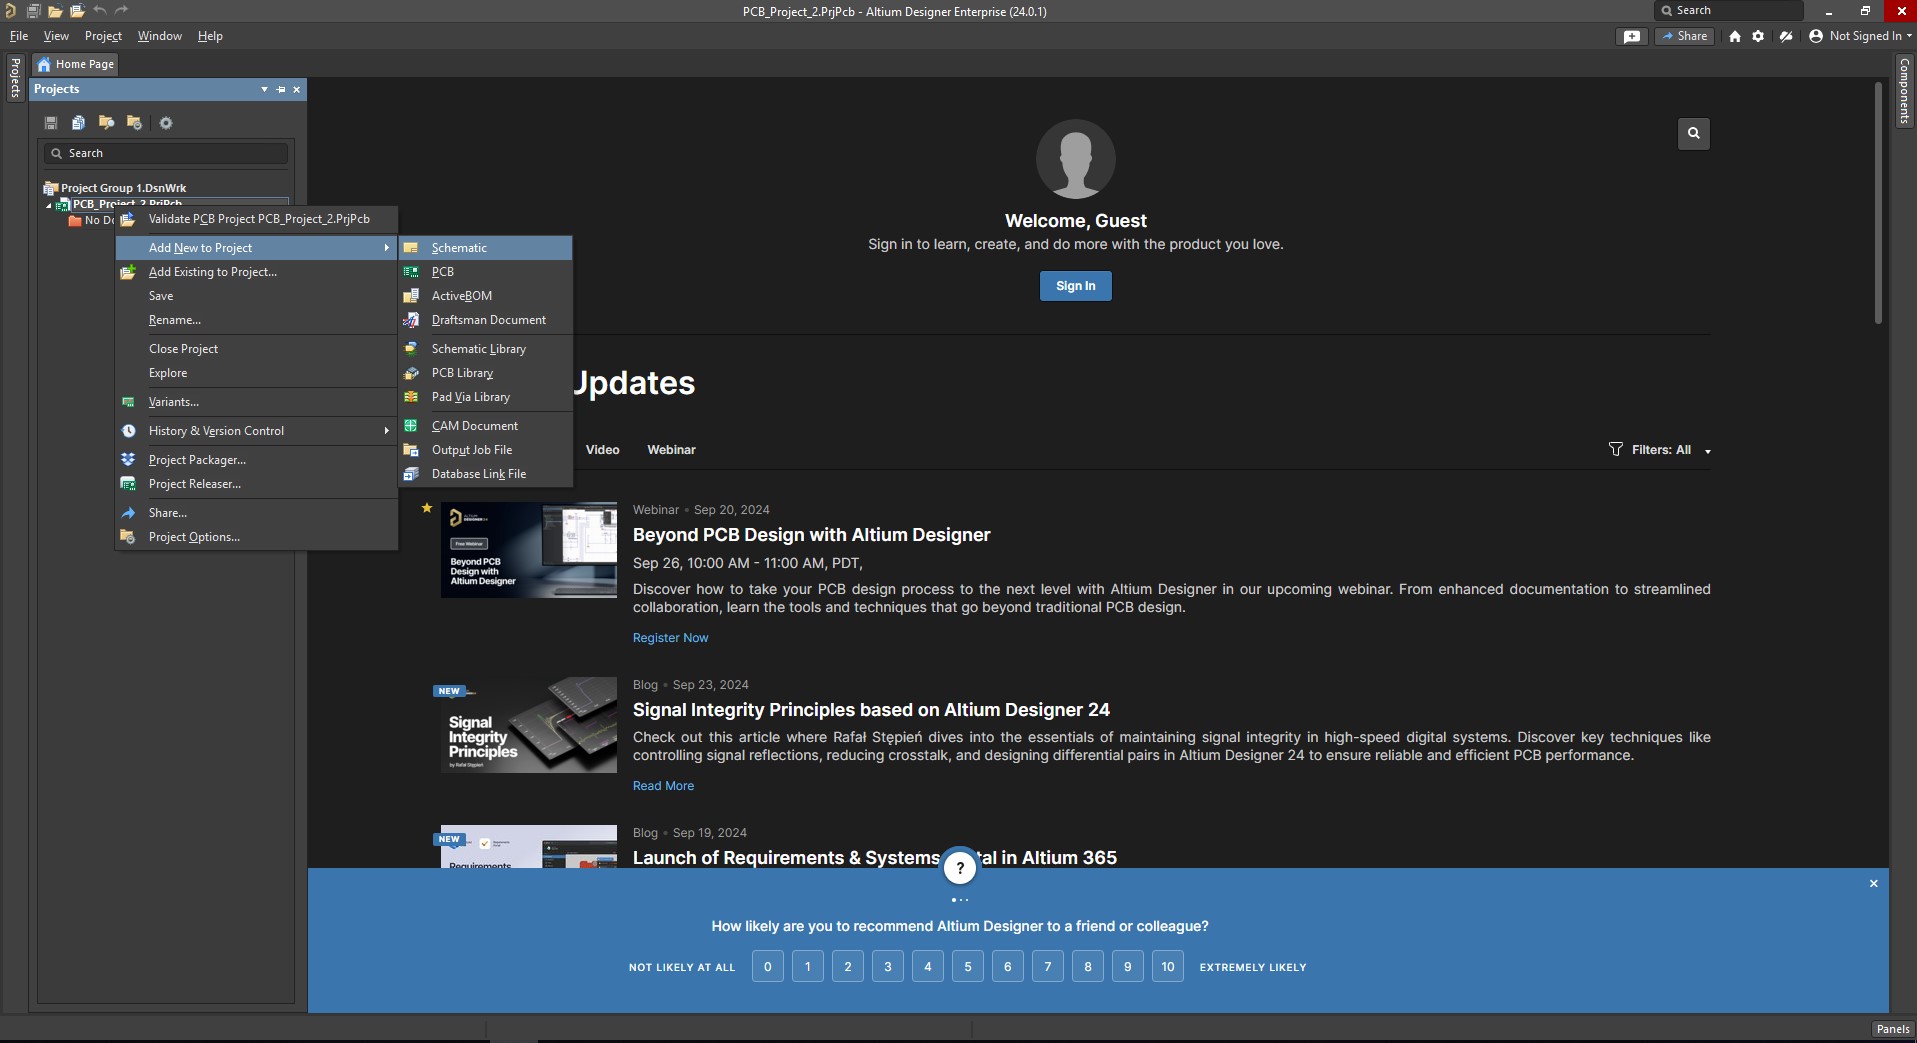Click the Save All Documents icon in title bar
1917x1043 pixels.
(x=33, y=11)
